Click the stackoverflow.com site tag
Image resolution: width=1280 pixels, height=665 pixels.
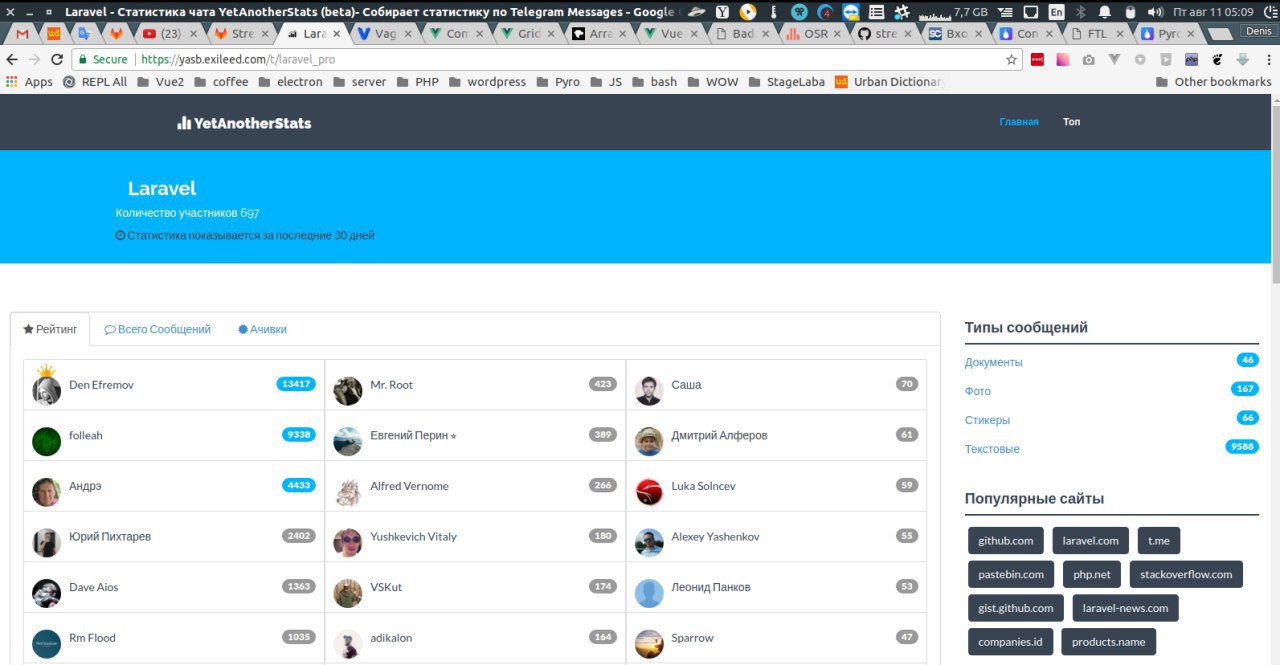coord(1187,574)
